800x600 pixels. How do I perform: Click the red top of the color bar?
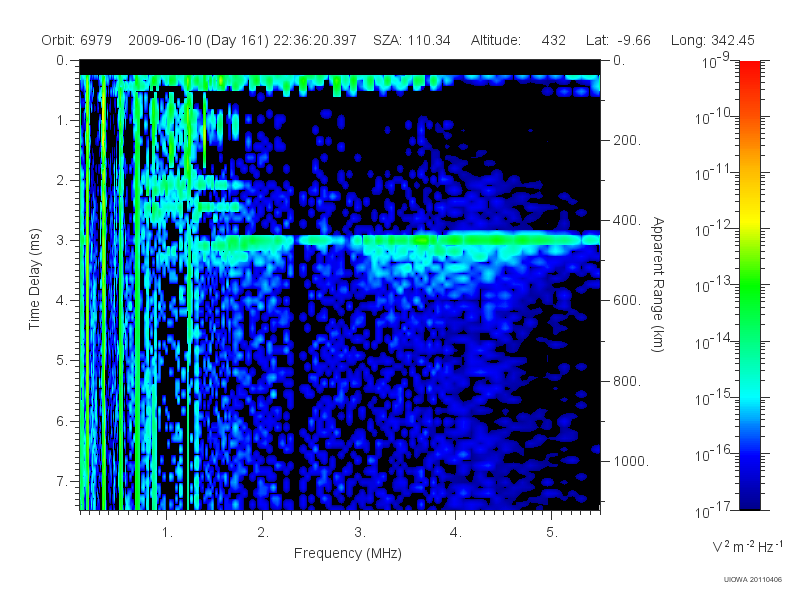click(750, 69)
